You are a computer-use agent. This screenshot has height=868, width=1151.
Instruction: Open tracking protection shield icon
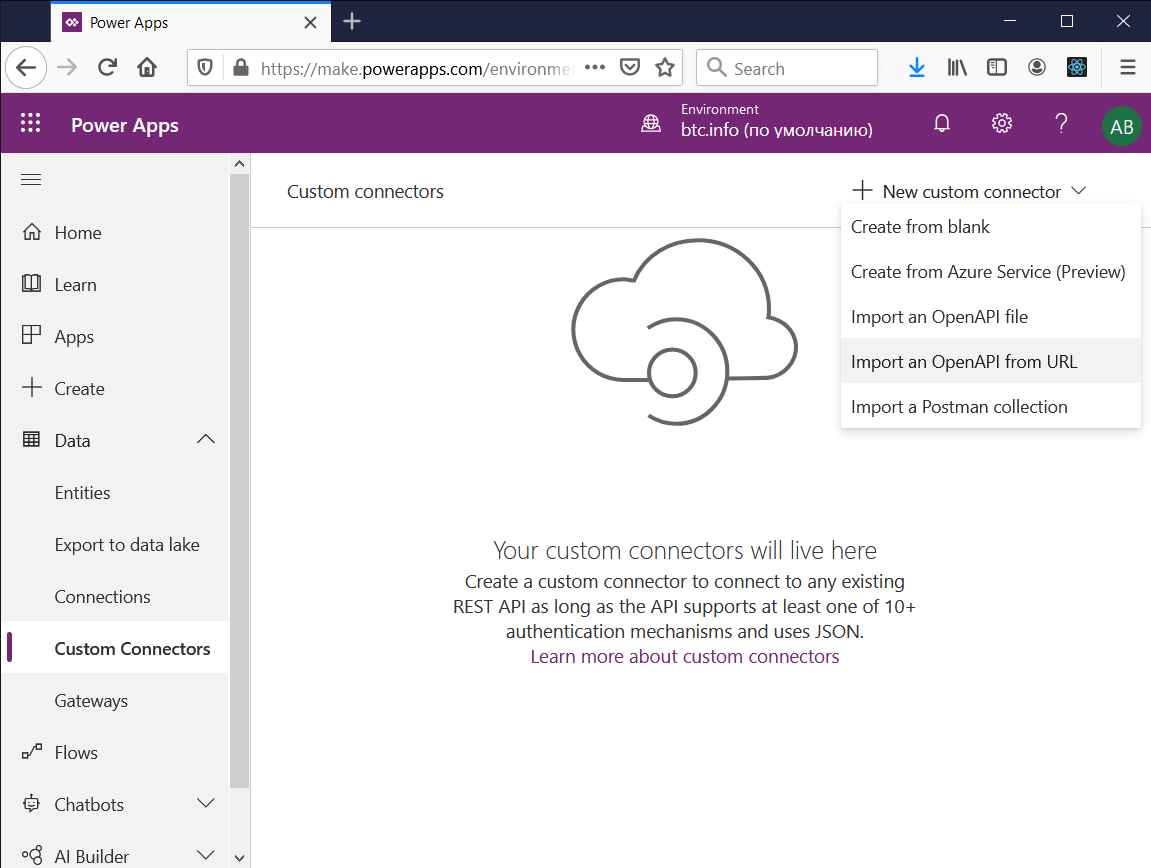pyautogui.click(x=206, y=68)
